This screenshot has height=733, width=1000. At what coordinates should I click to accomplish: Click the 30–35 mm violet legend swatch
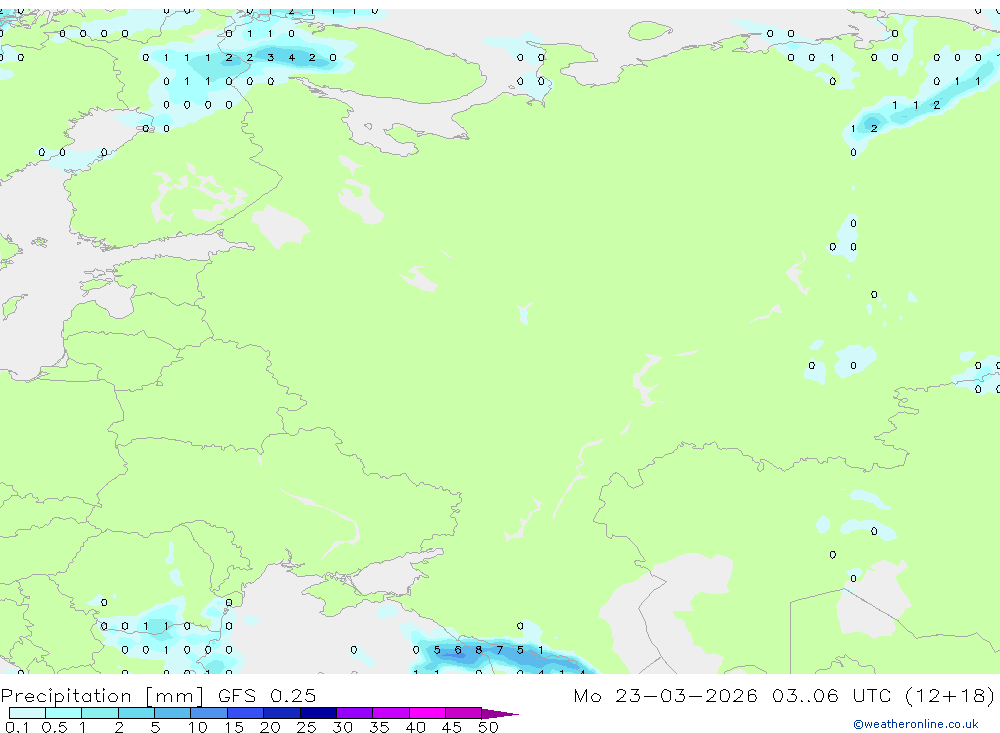(x=355, y=713)
